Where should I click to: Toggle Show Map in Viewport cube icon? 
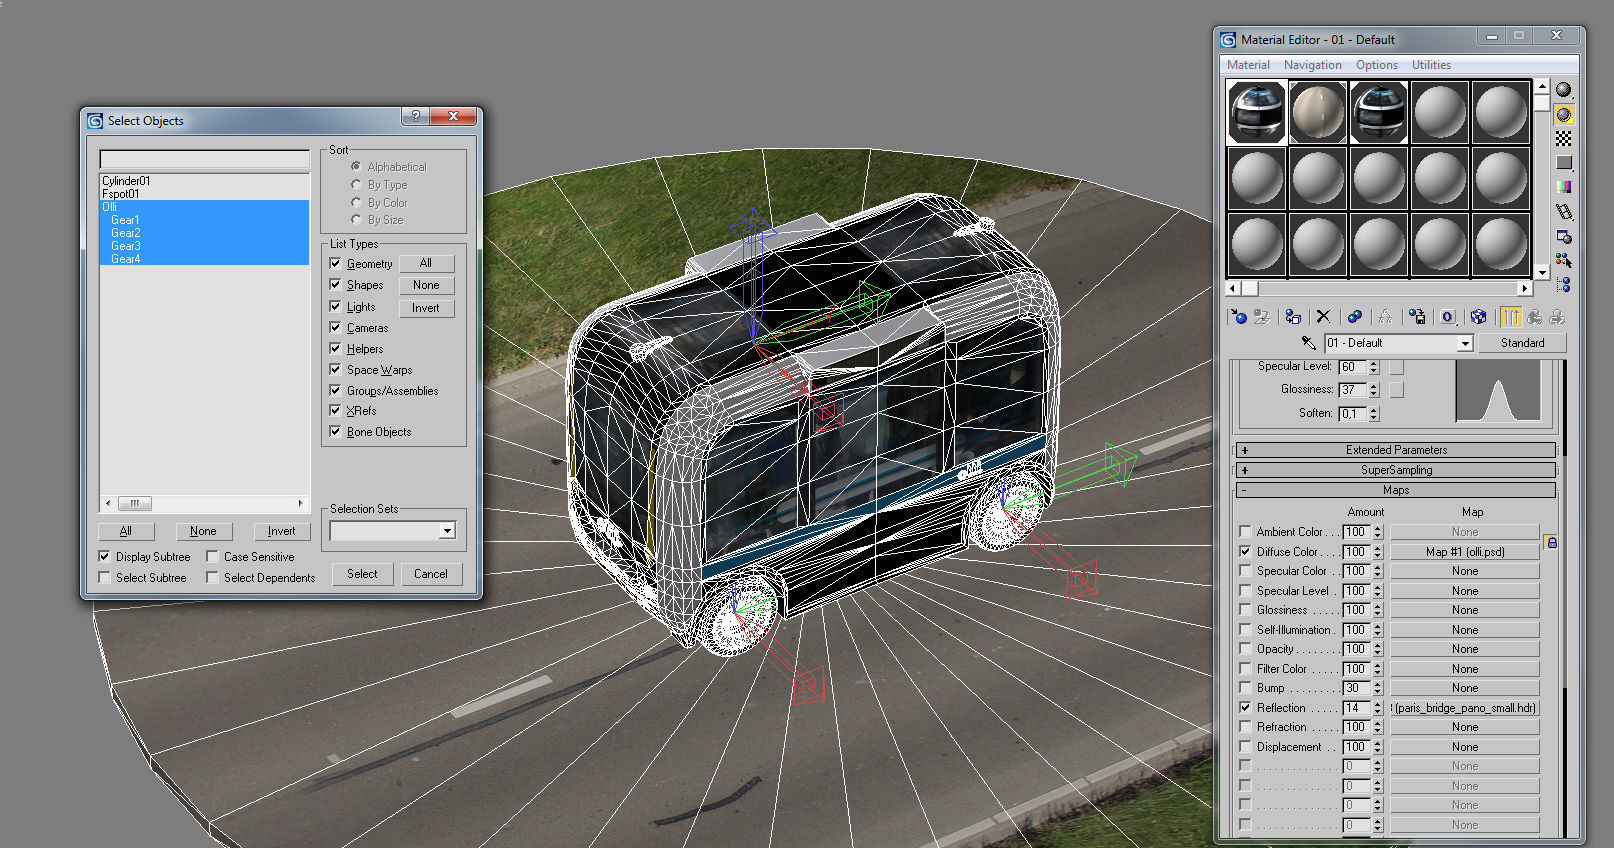pyautogui.click(x=1479, y=317)
